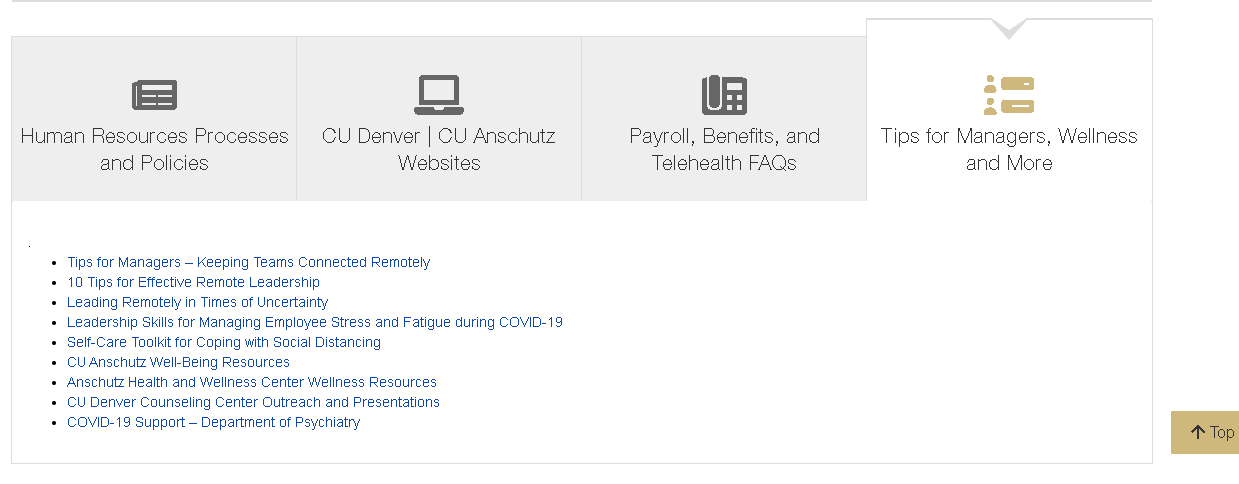Switch to CU Denver | CU Anschutz Websites tab
This screenshot has height=484, width=1239.
(439, 119)
